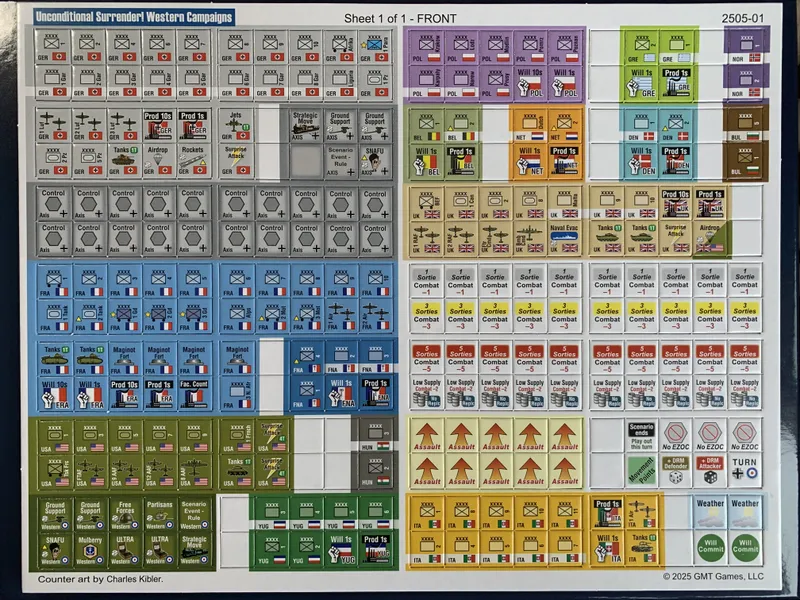Select the Greek Will 1s counter
The height and width of the screenshot is (600, 800).
point(641,83)
